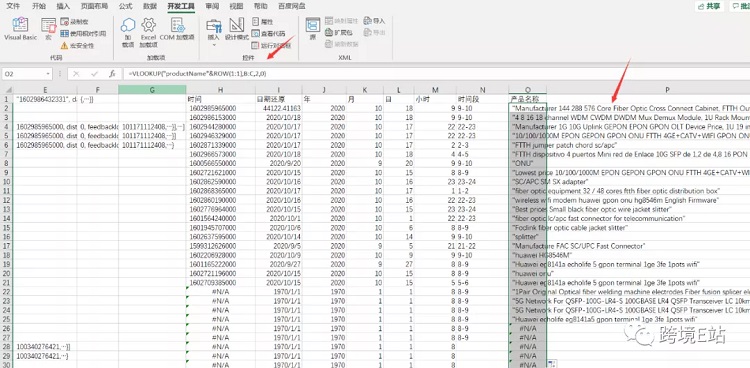The width and height of the screenshot is (750, 368).
Task: Select row 22 header
Action: point(6,291)
